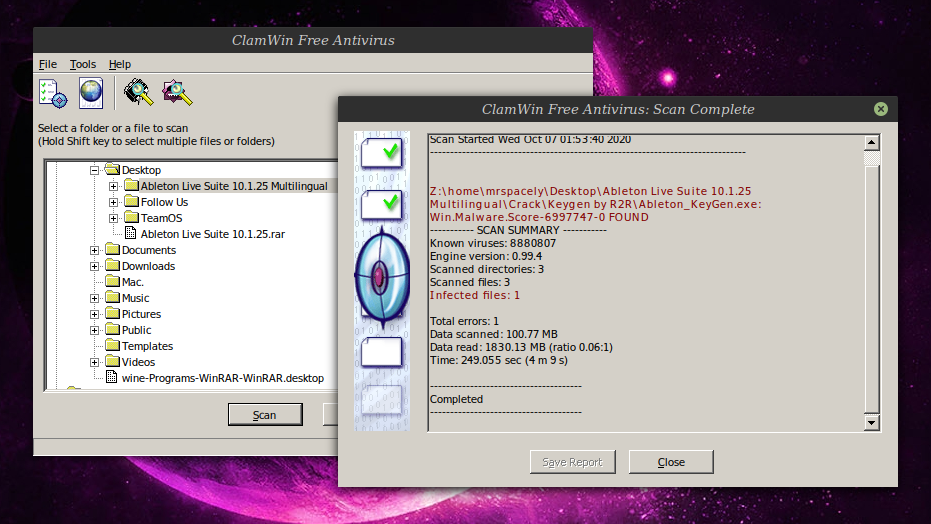Click the scan log scroll down arrow
Image resolution: width=931 pixels, height=524 pixels.
click(871, 423)
